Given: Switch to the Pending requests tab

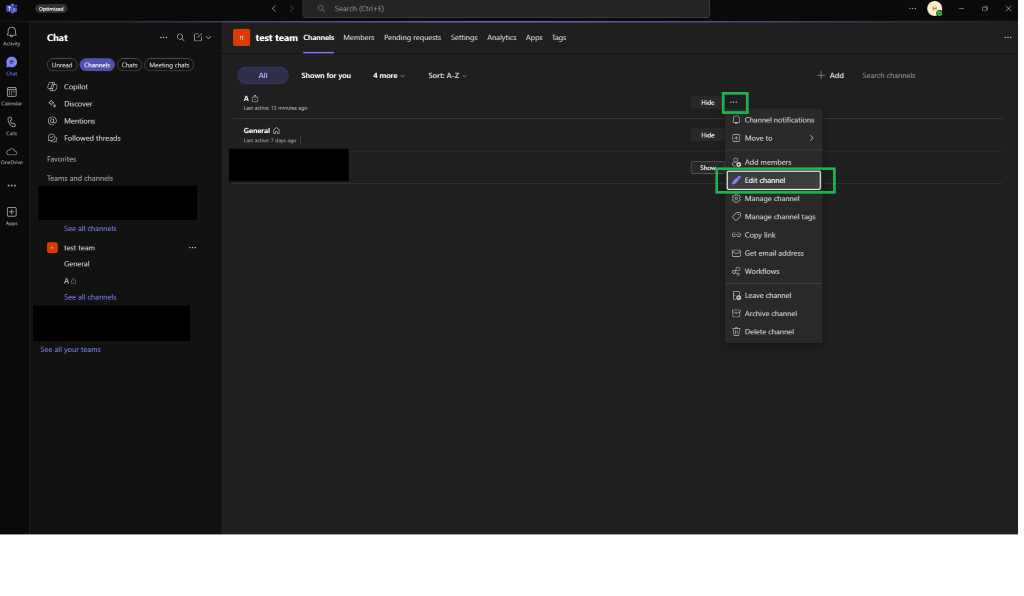Looking at the screenshot, I should 412,37.
